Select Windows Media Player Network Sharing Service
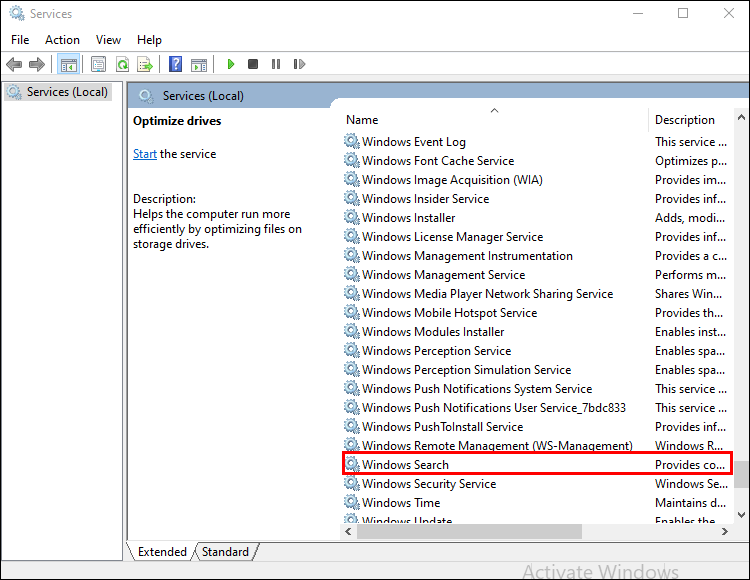The image size is (750, 580). tap(487, 294)
